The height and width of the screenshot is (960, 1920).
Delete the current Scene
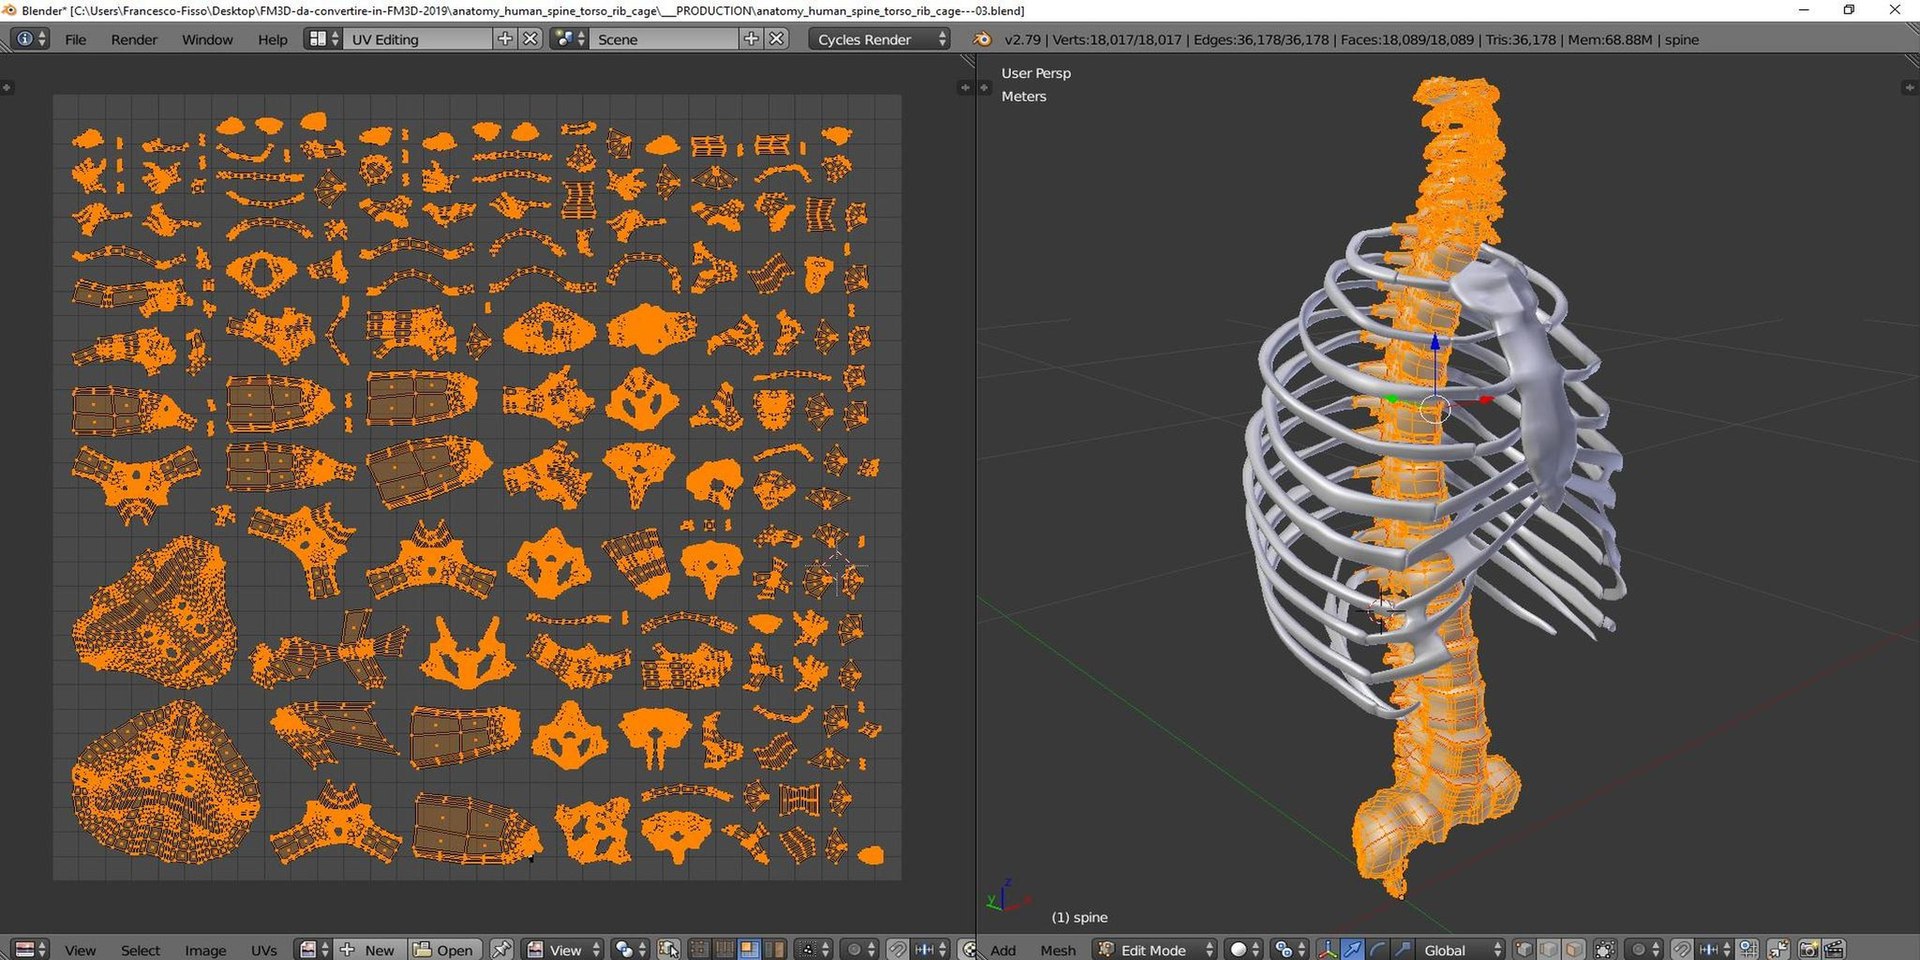pos(777,39)
